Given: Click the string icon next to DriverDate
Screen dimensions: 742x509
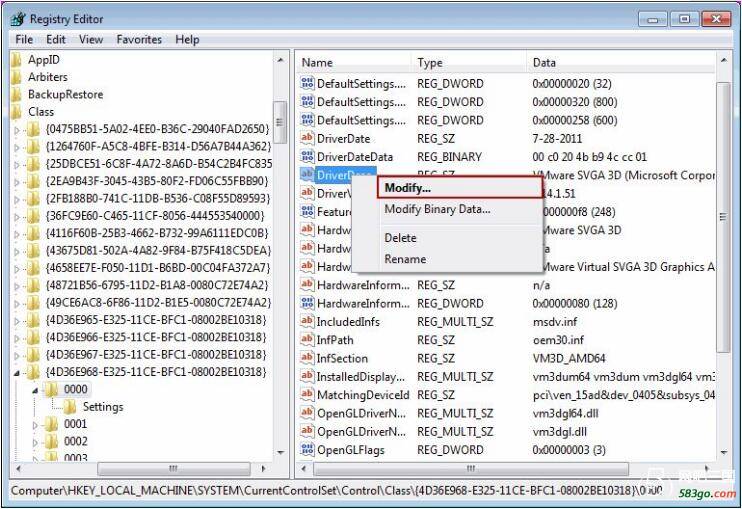Looking at the screenshot, I should [x=307, y=138].
